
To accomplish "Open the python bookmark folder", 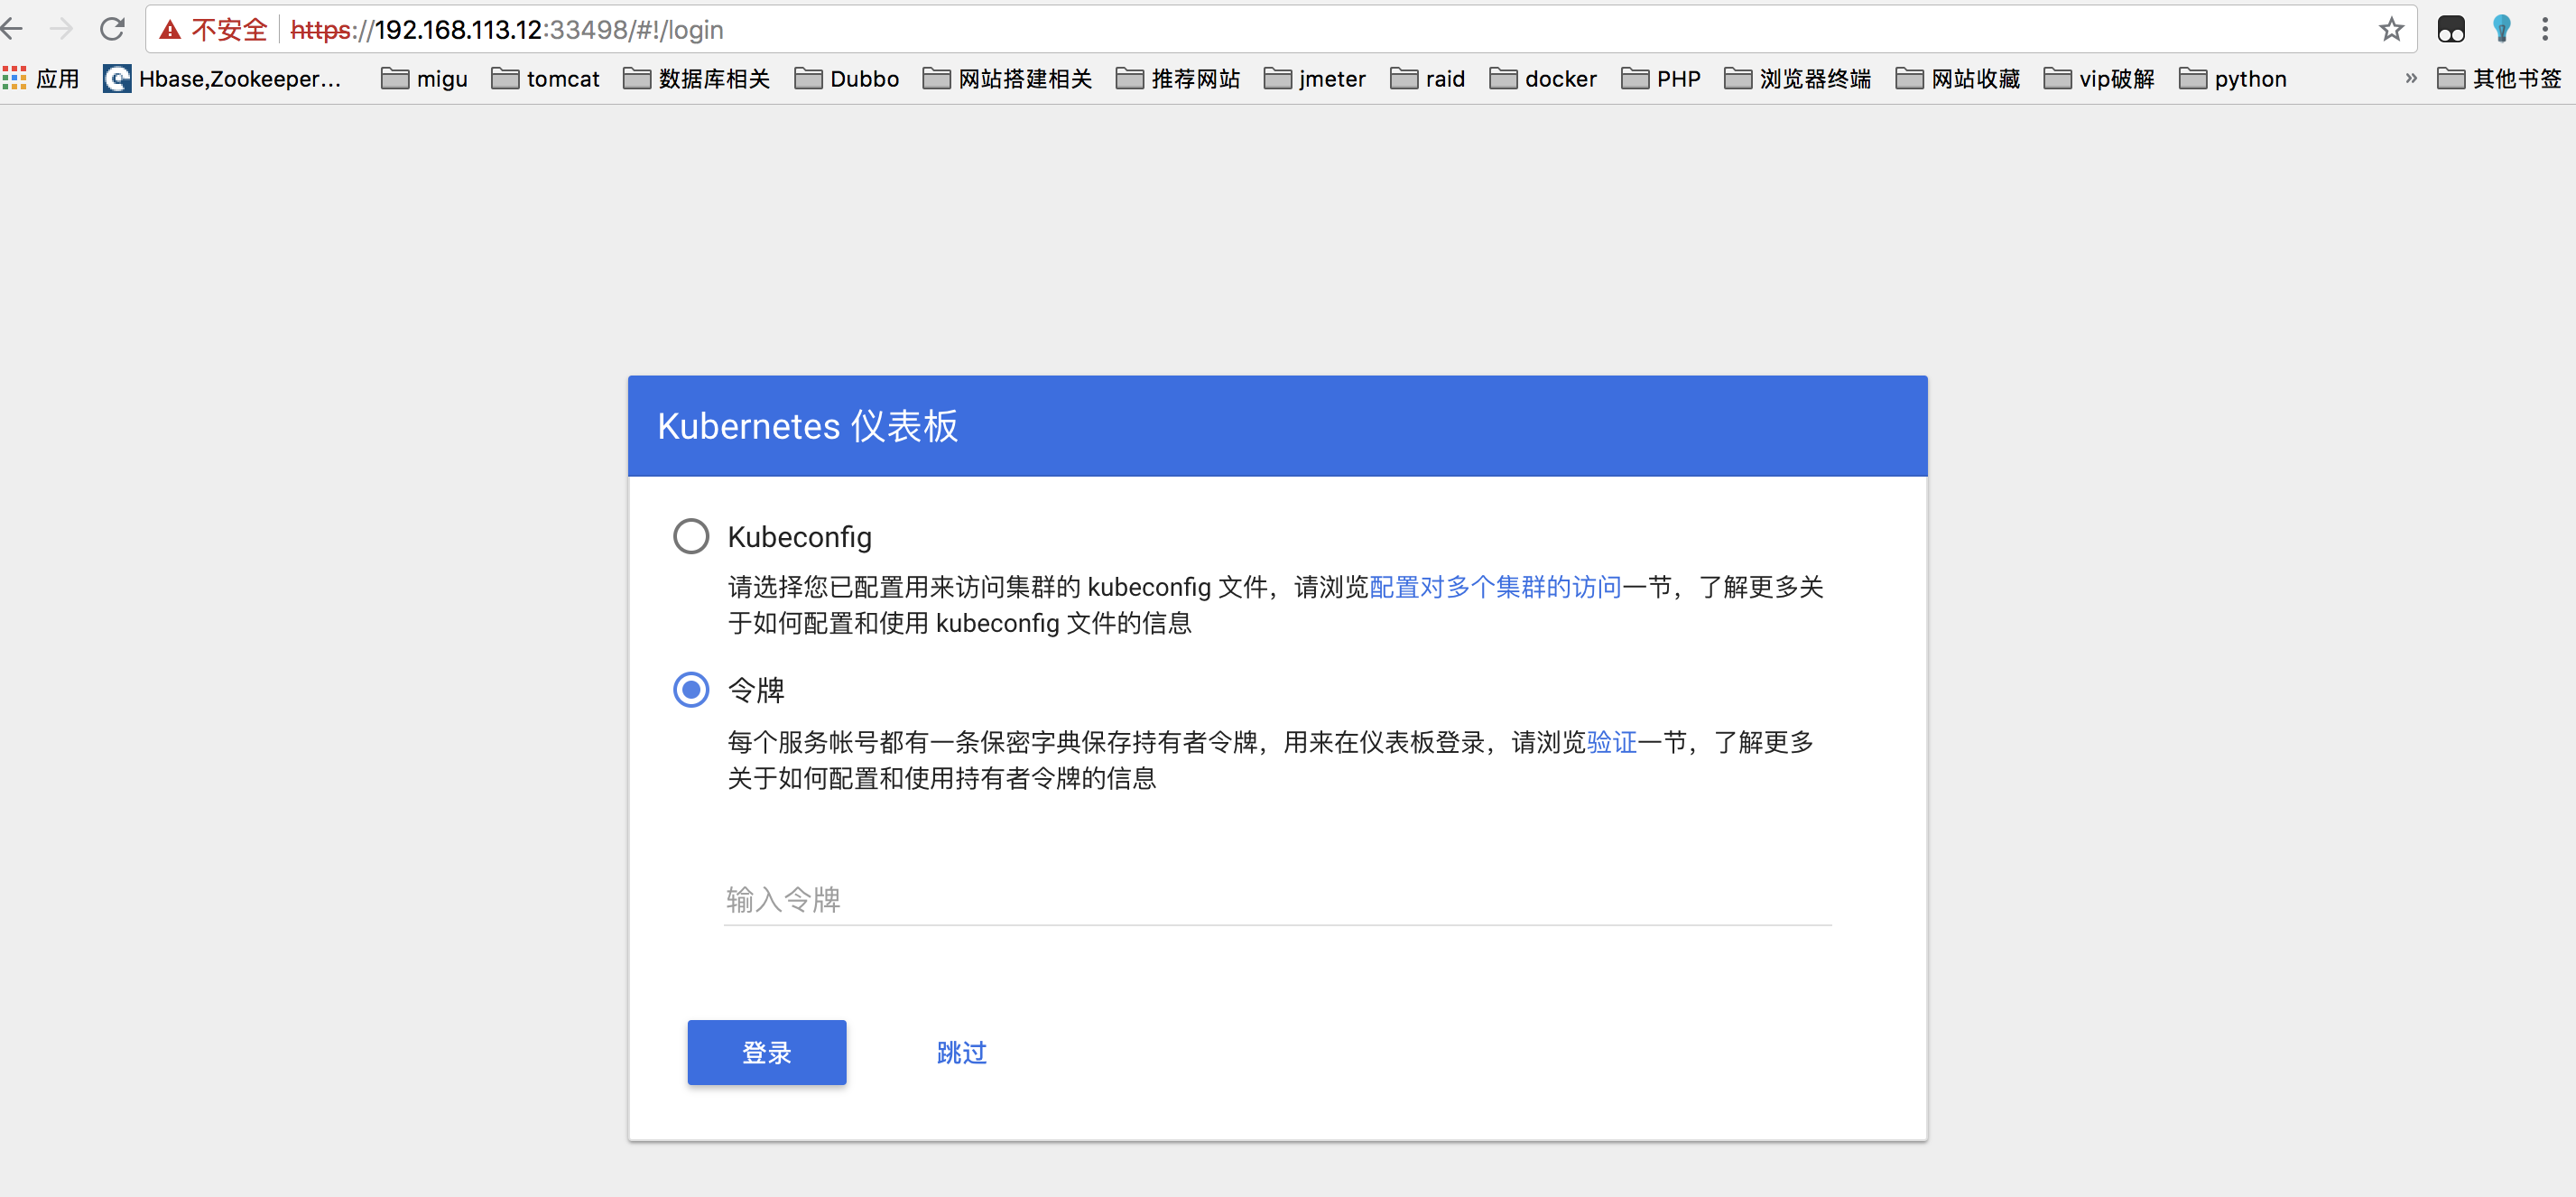I will pos(2232,78).
